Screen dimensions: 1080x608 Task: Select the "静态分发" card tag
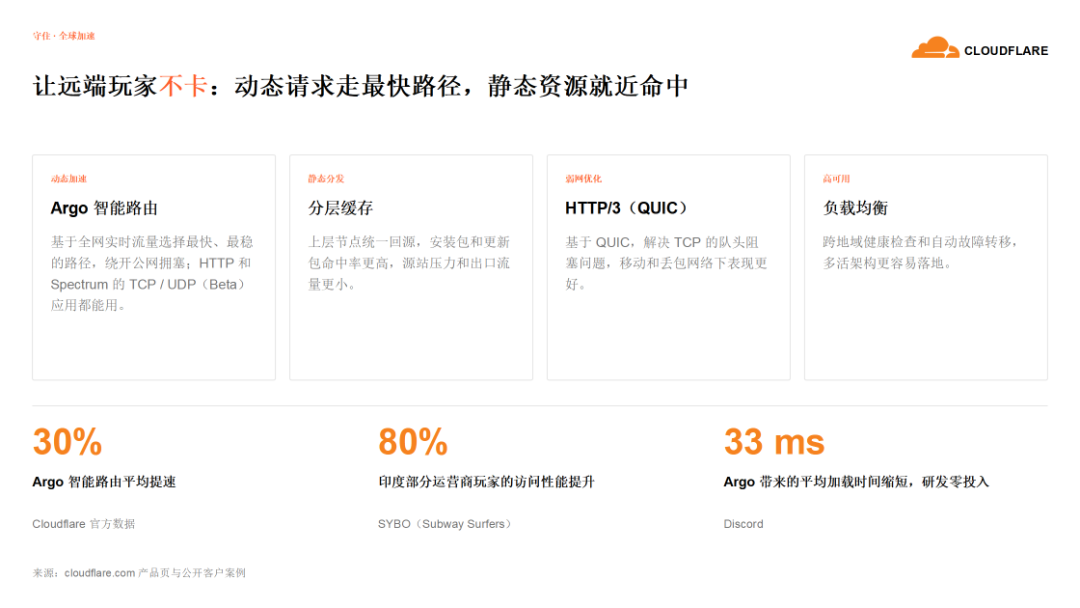[326, 179]
